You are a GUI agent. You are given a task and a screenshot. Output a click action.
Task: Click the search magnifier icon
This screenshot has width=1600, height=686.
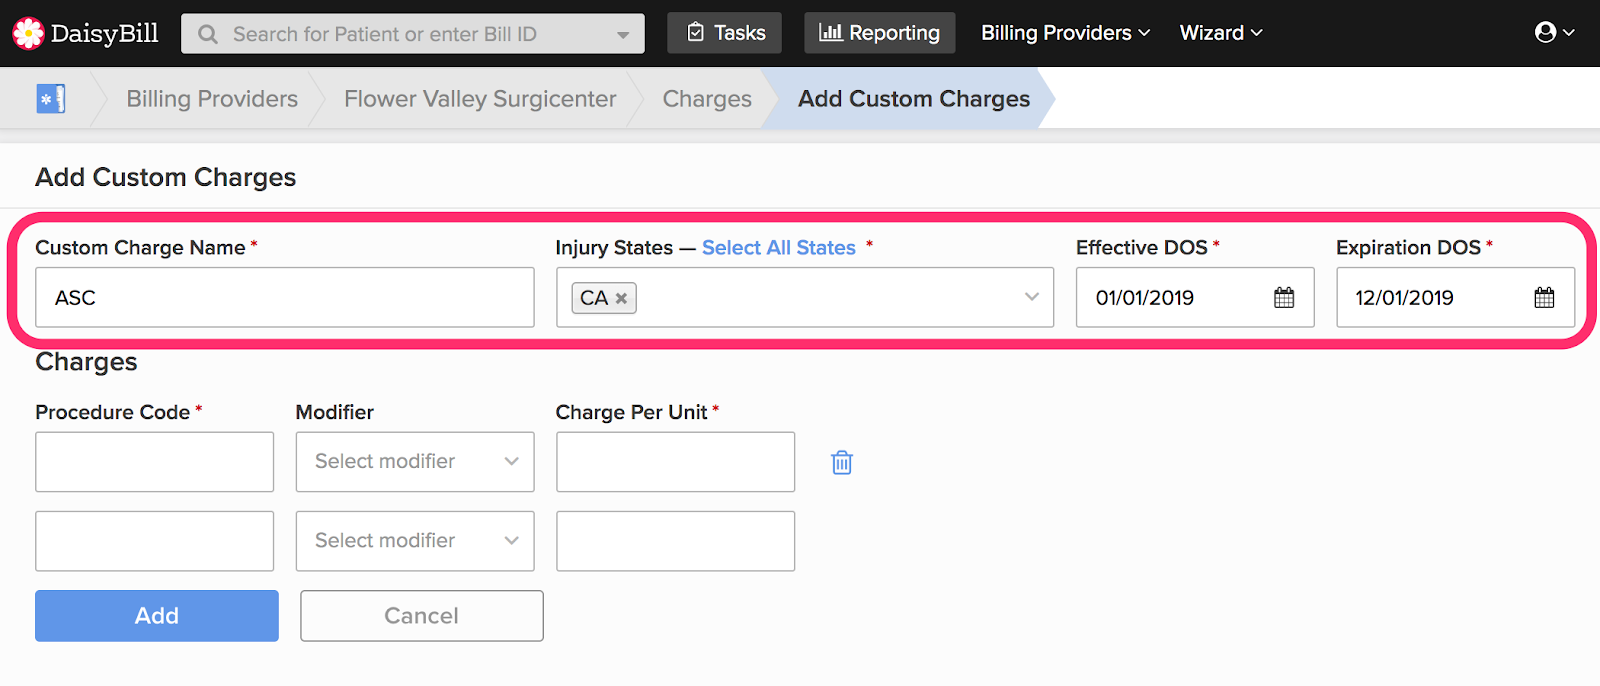208,34
